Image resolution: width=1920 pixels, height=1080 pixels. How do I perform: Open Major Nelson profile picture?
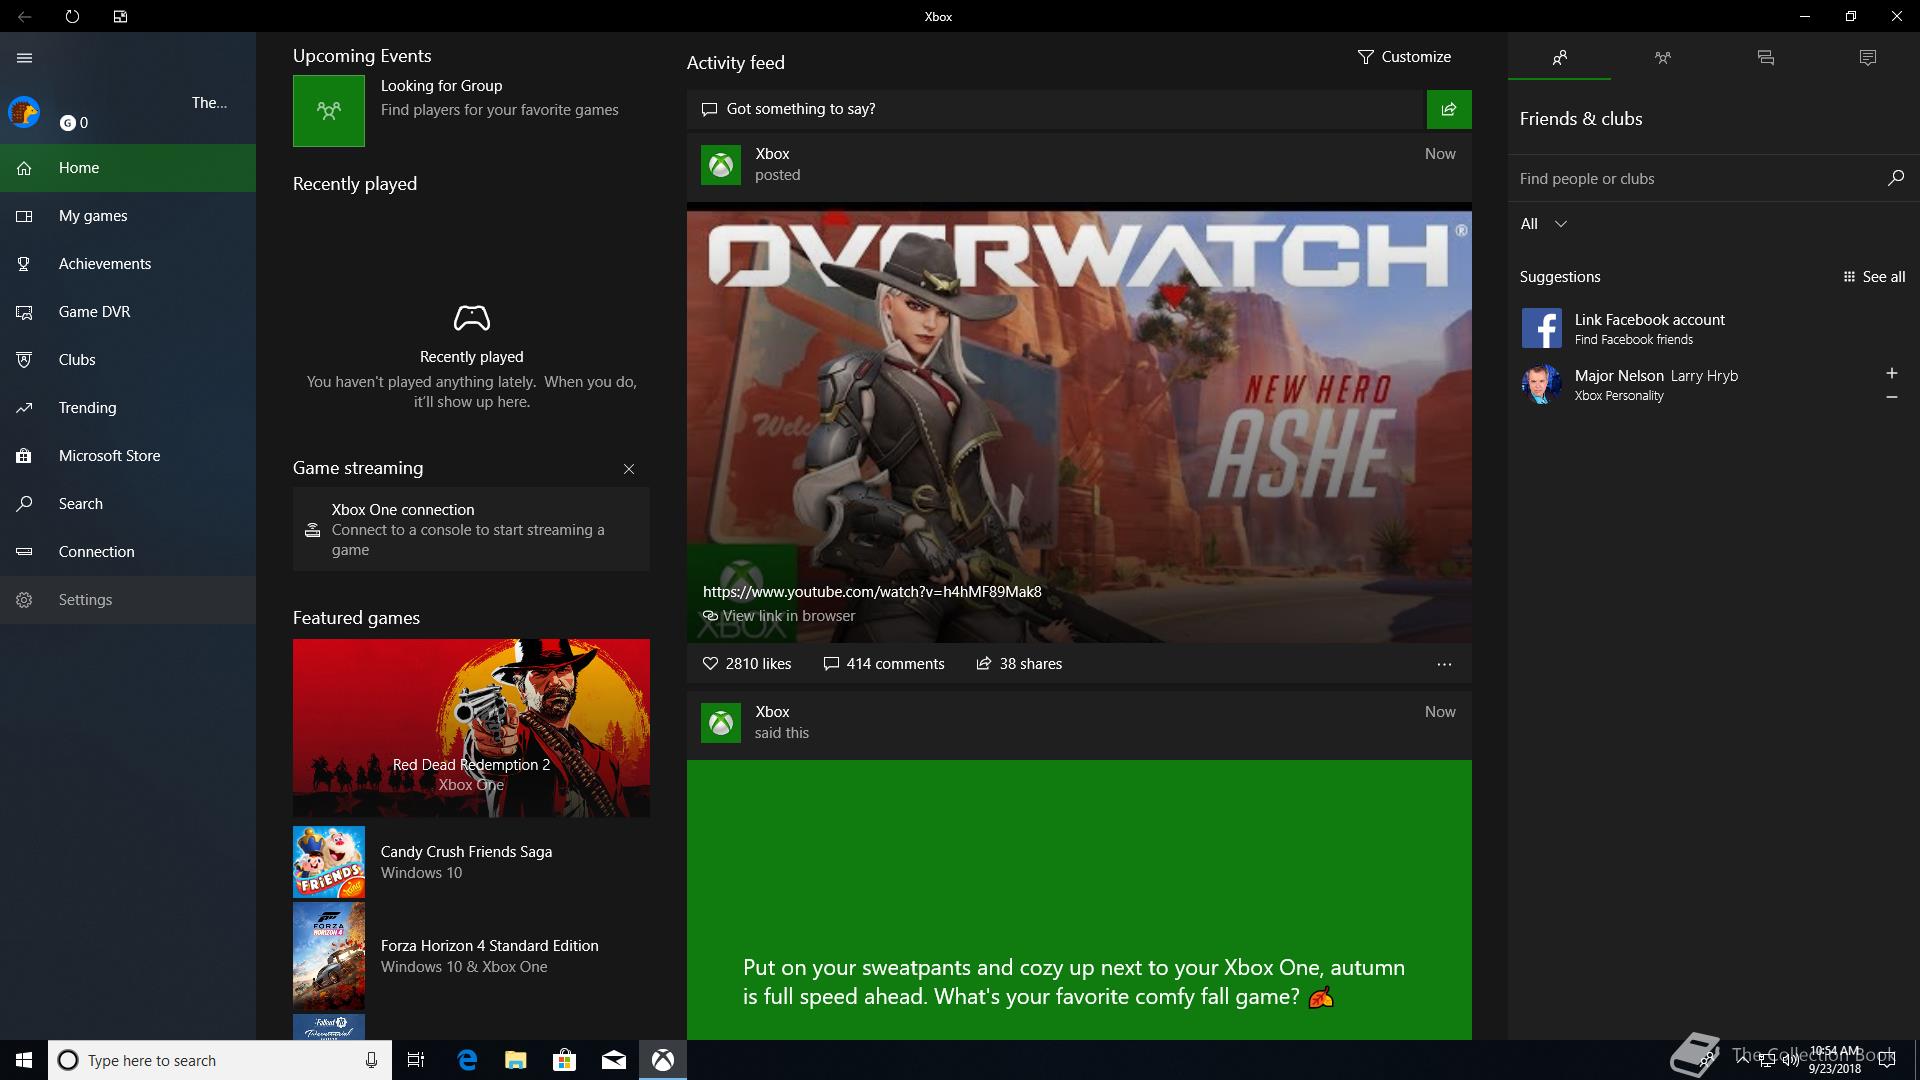pyautogui.click(x=1541, y=384)
